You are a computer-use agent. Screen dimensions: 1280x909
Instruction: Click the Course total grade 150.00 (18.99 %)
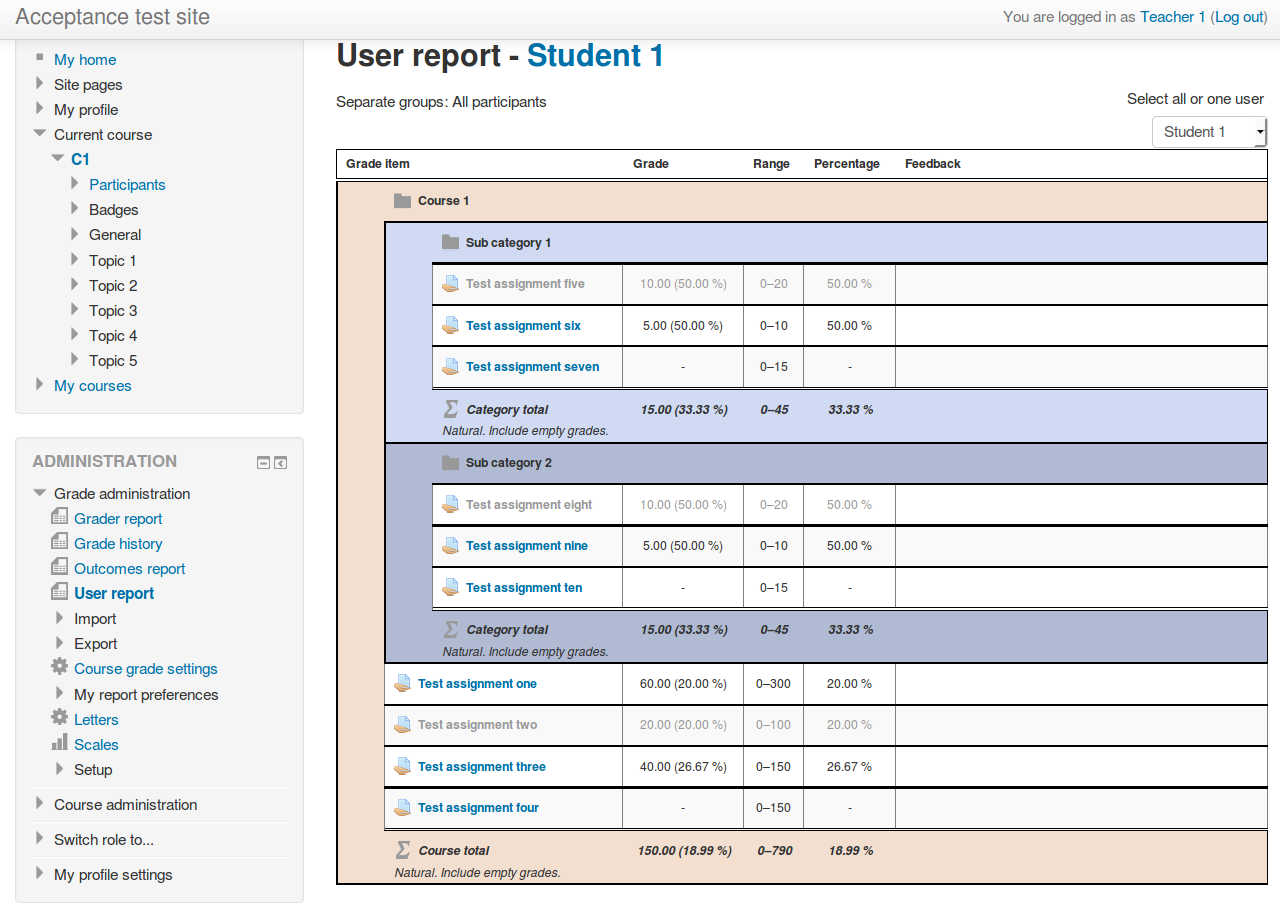[685, 851]
